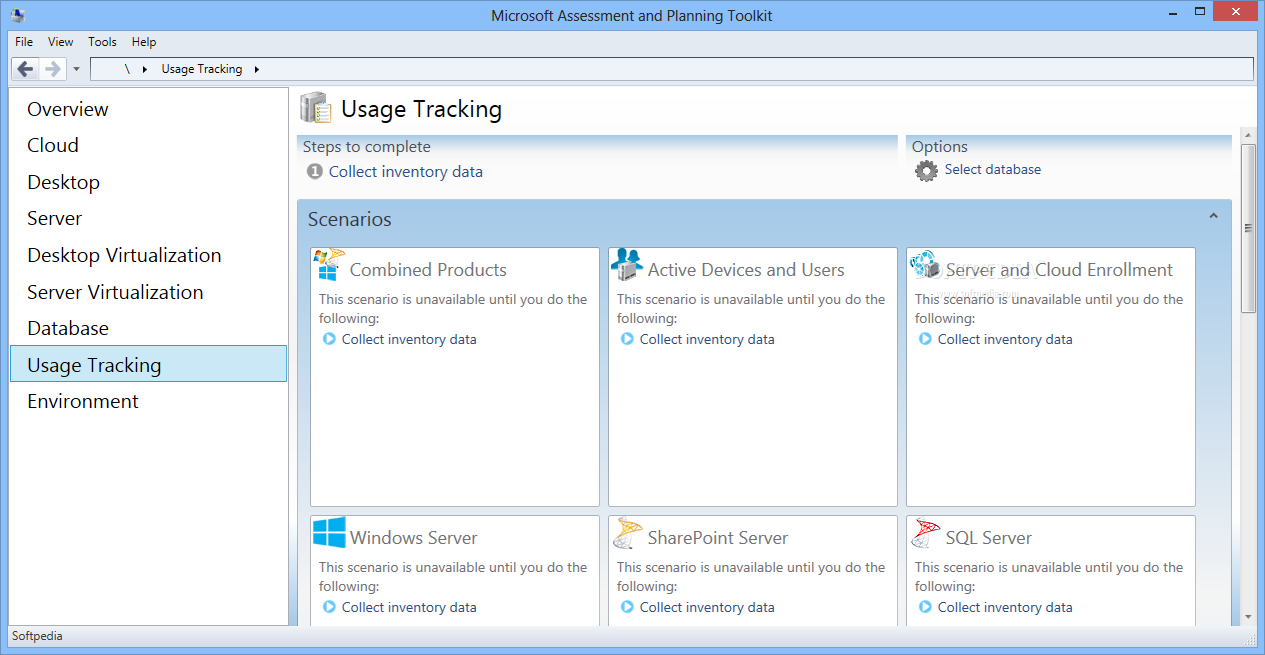The width and height of the screenshot is (1265, 655).
Task: Go to Environment in the sidebar
Action: point(148,401)
